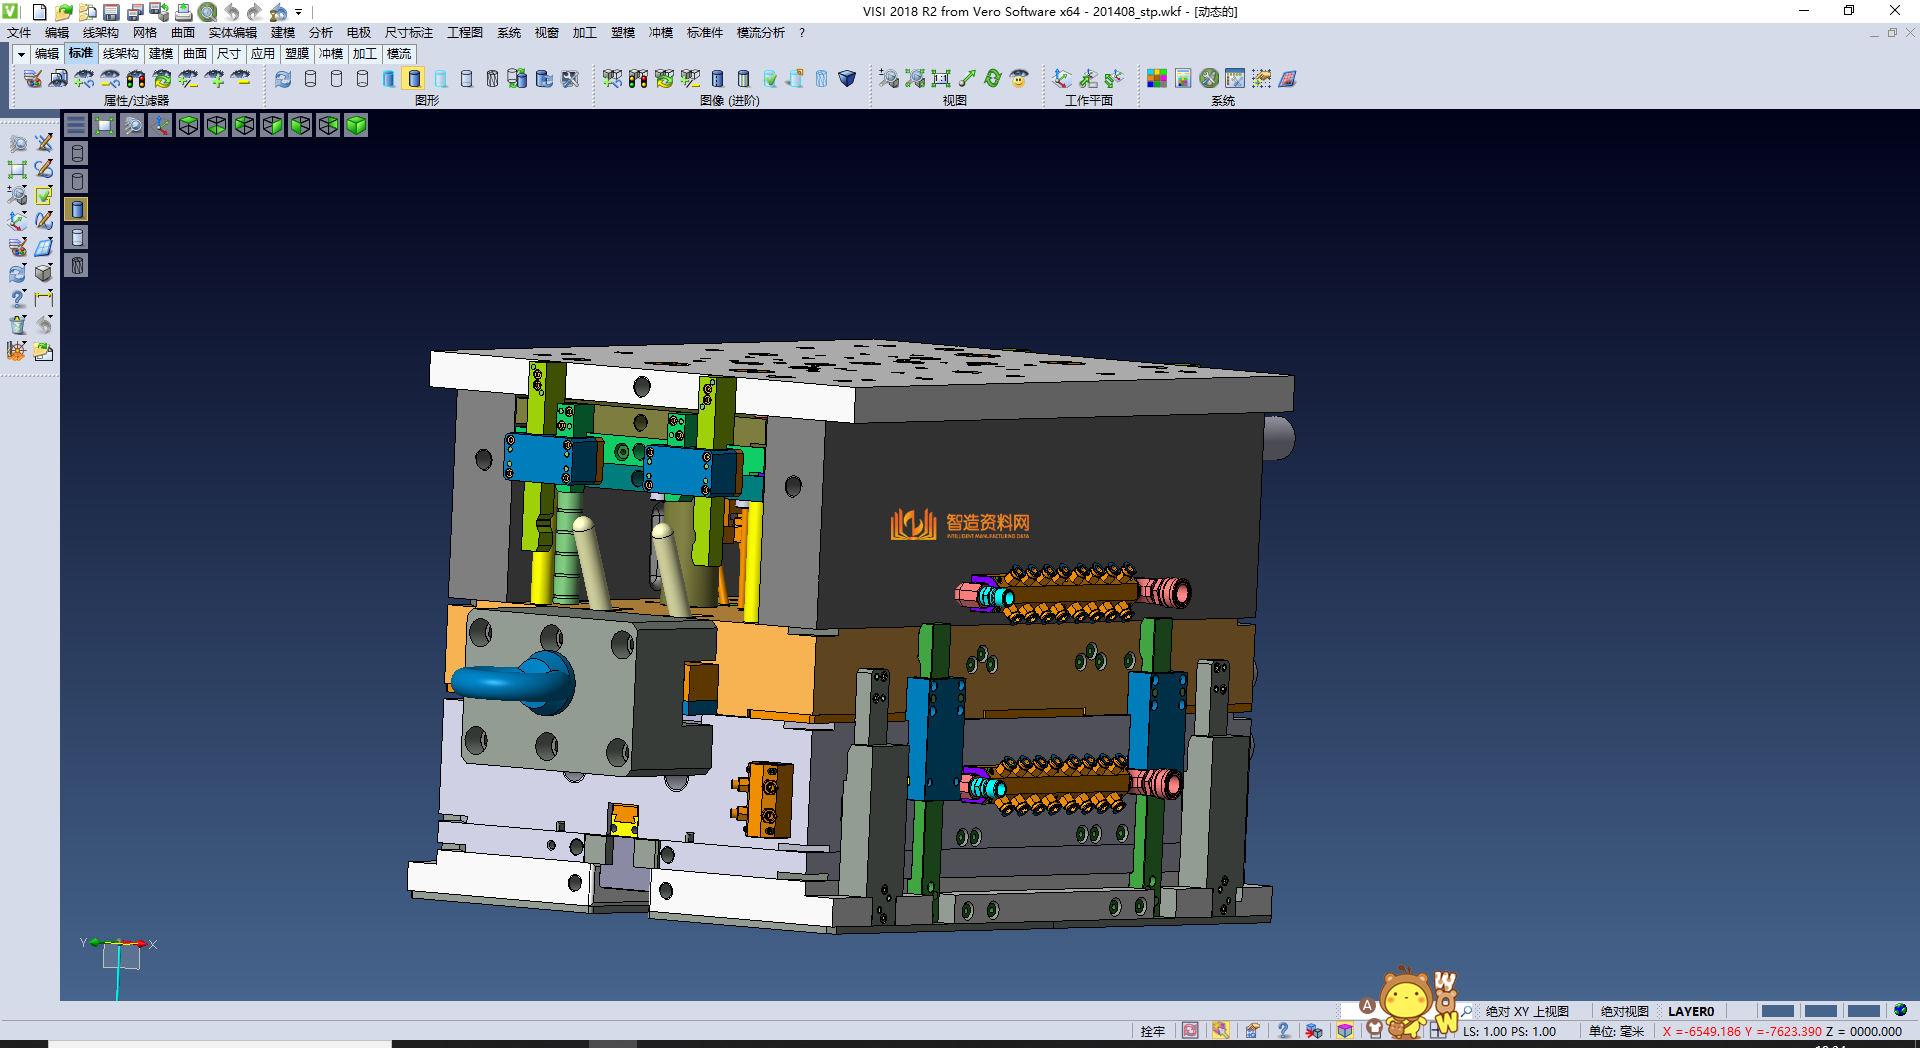This screenshot has width=1920, height=1048.
Task: Click the 单位: 毫米 units field
Action: [x=1616, y=1031]
